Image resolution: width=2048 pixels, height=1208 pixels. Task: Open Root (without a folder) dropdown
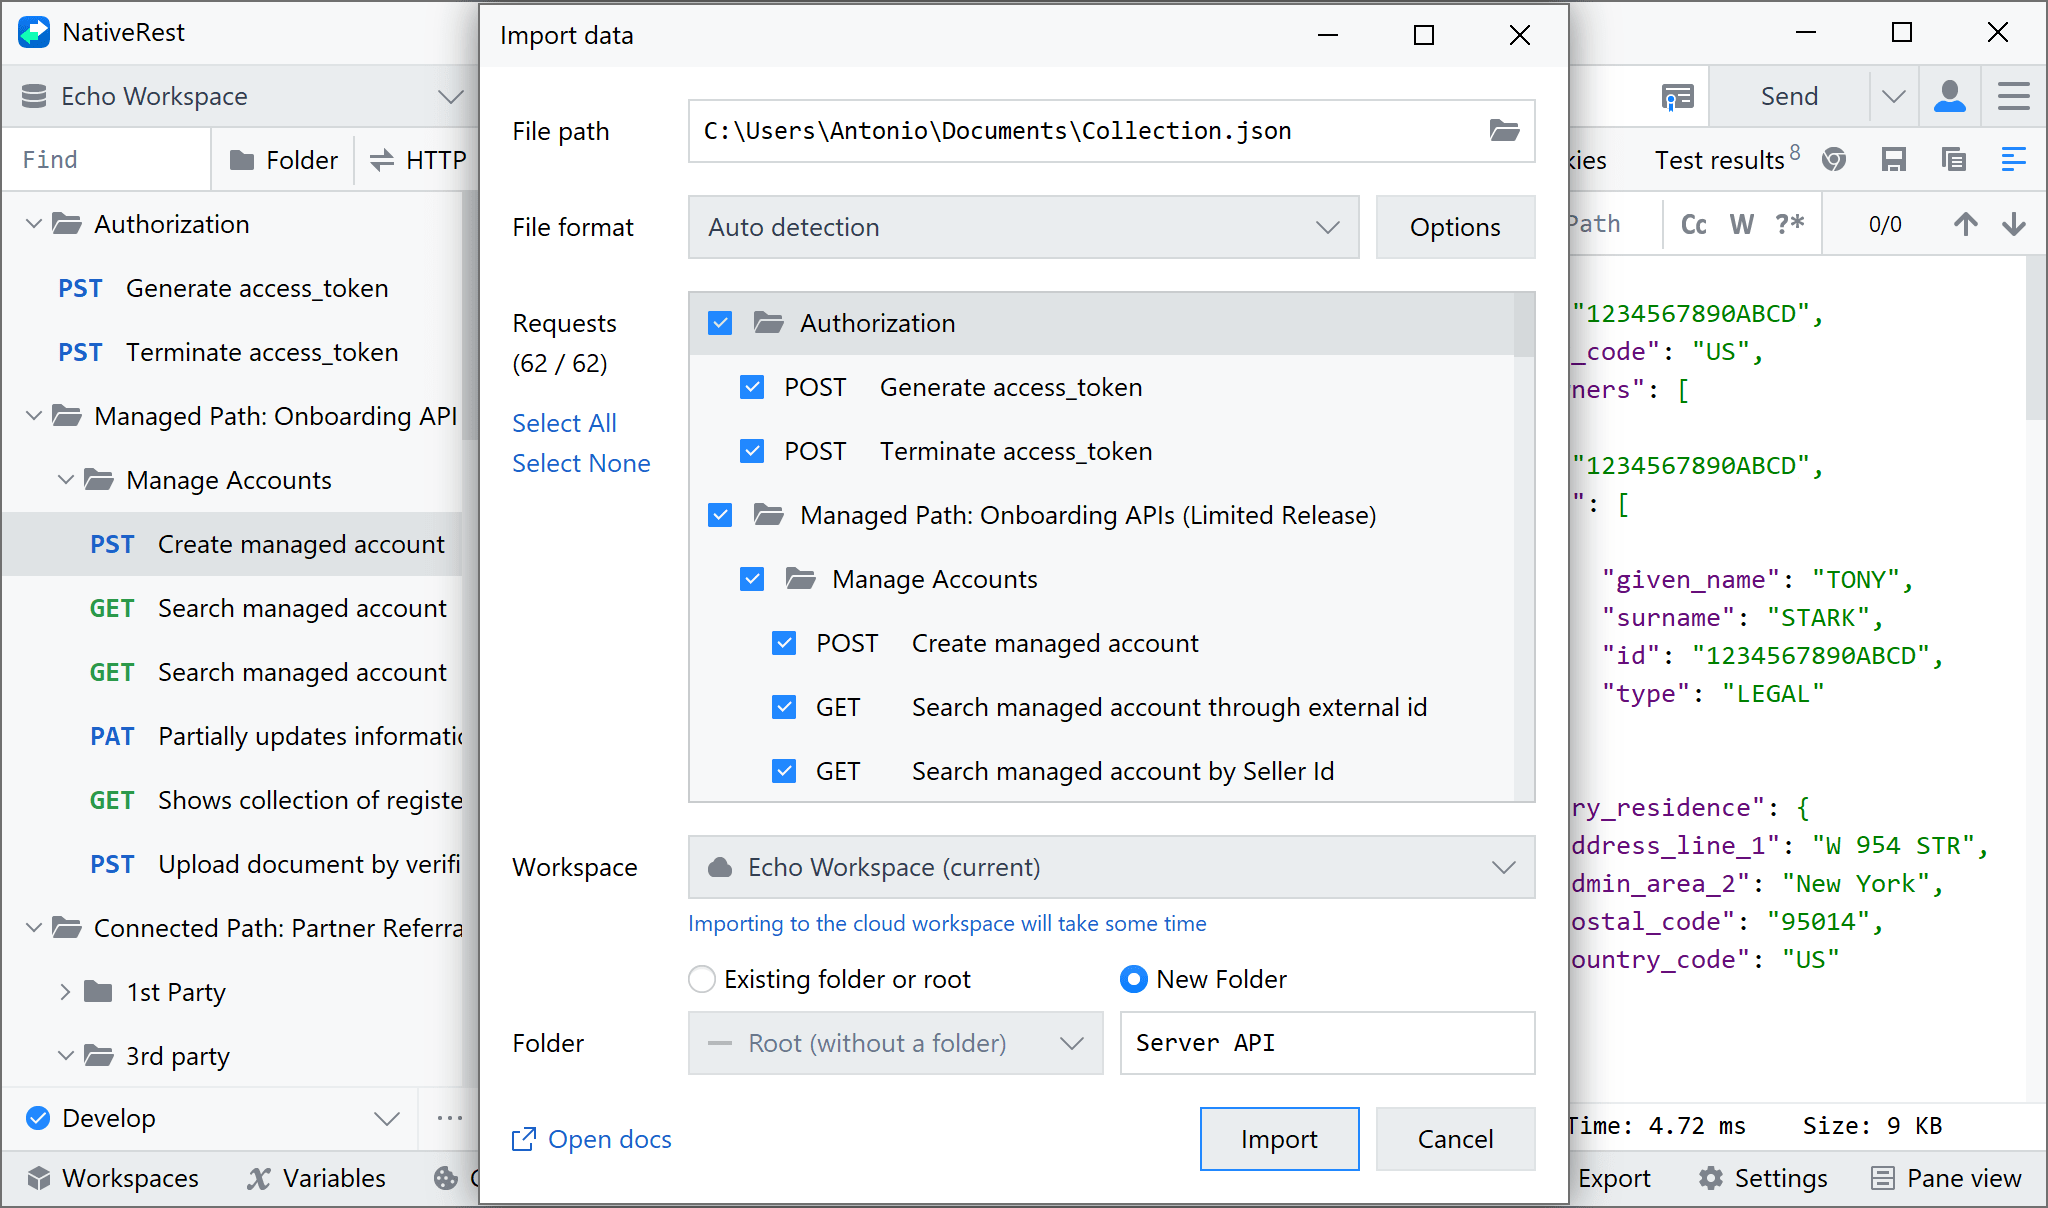[895, 1043]
